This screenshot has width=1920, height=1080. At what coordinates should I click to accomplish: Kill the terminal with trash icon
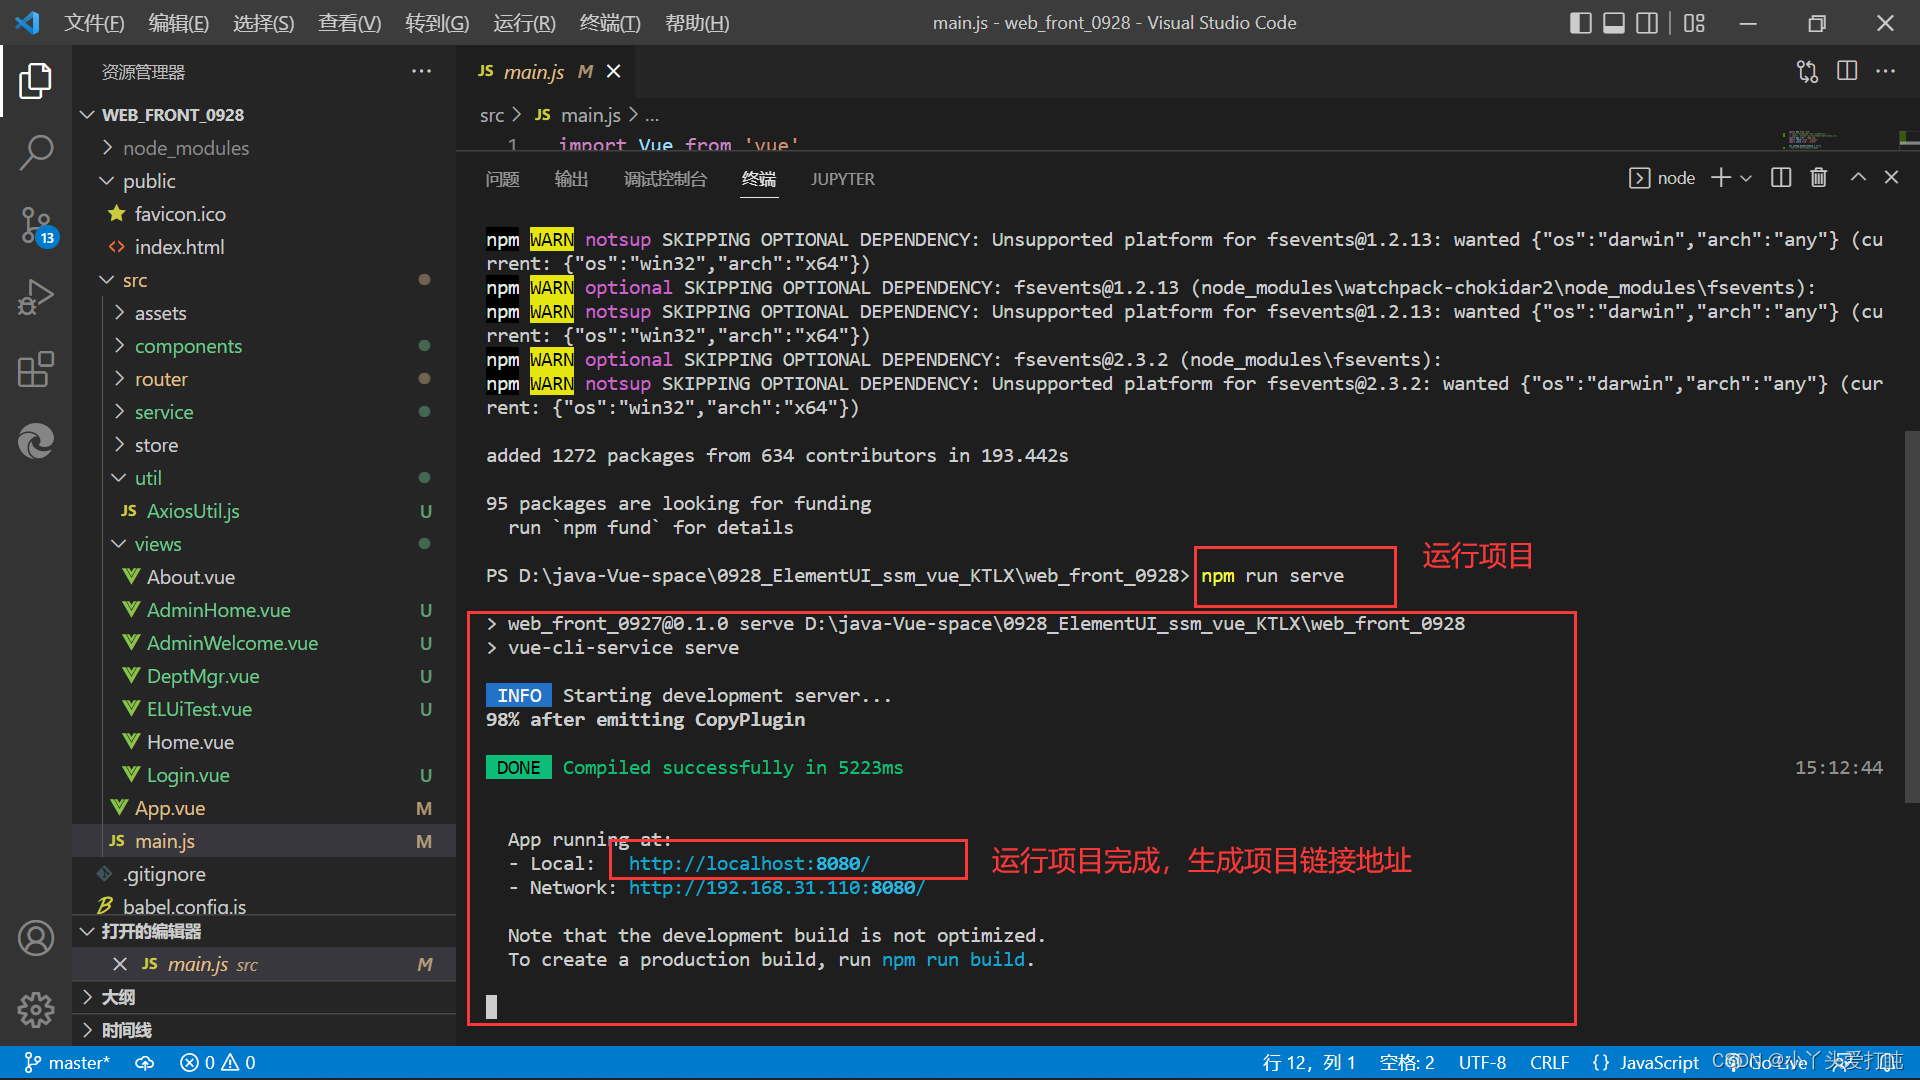point(1819,178)
